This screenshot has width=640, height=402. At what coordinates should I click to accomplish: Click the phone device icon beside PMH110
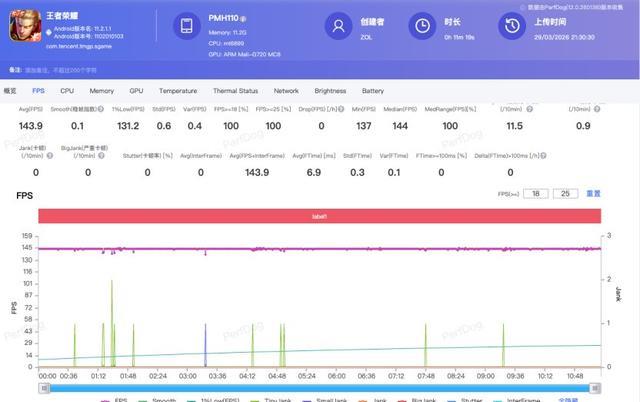click(187, 28)
